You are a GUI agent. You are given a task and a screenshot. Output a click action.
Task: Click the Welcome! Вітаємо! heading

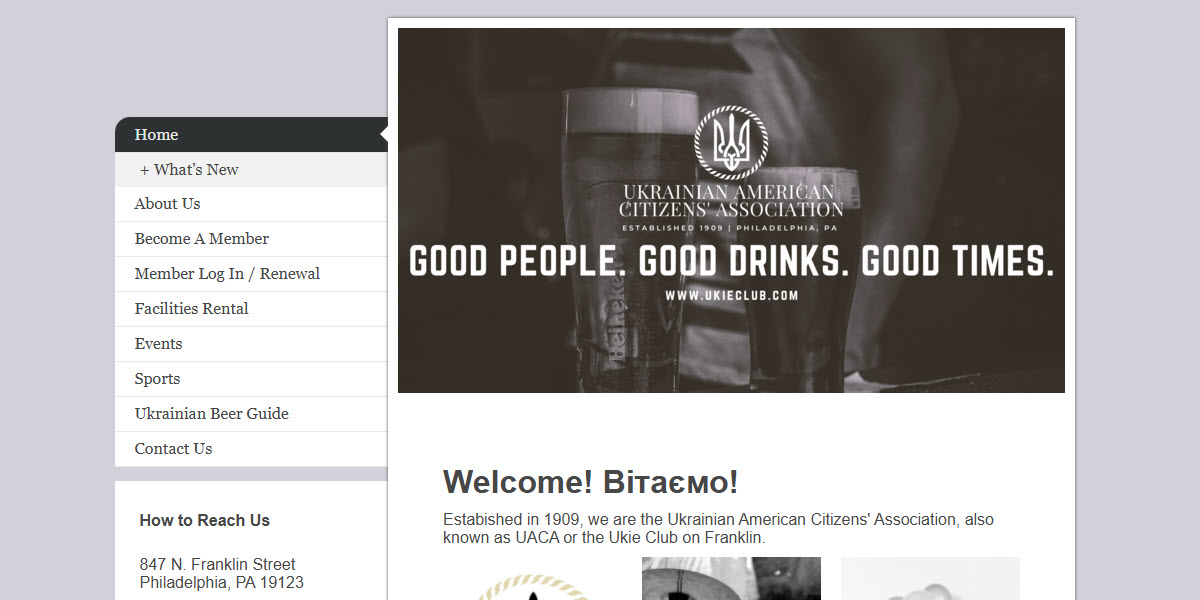590,482
